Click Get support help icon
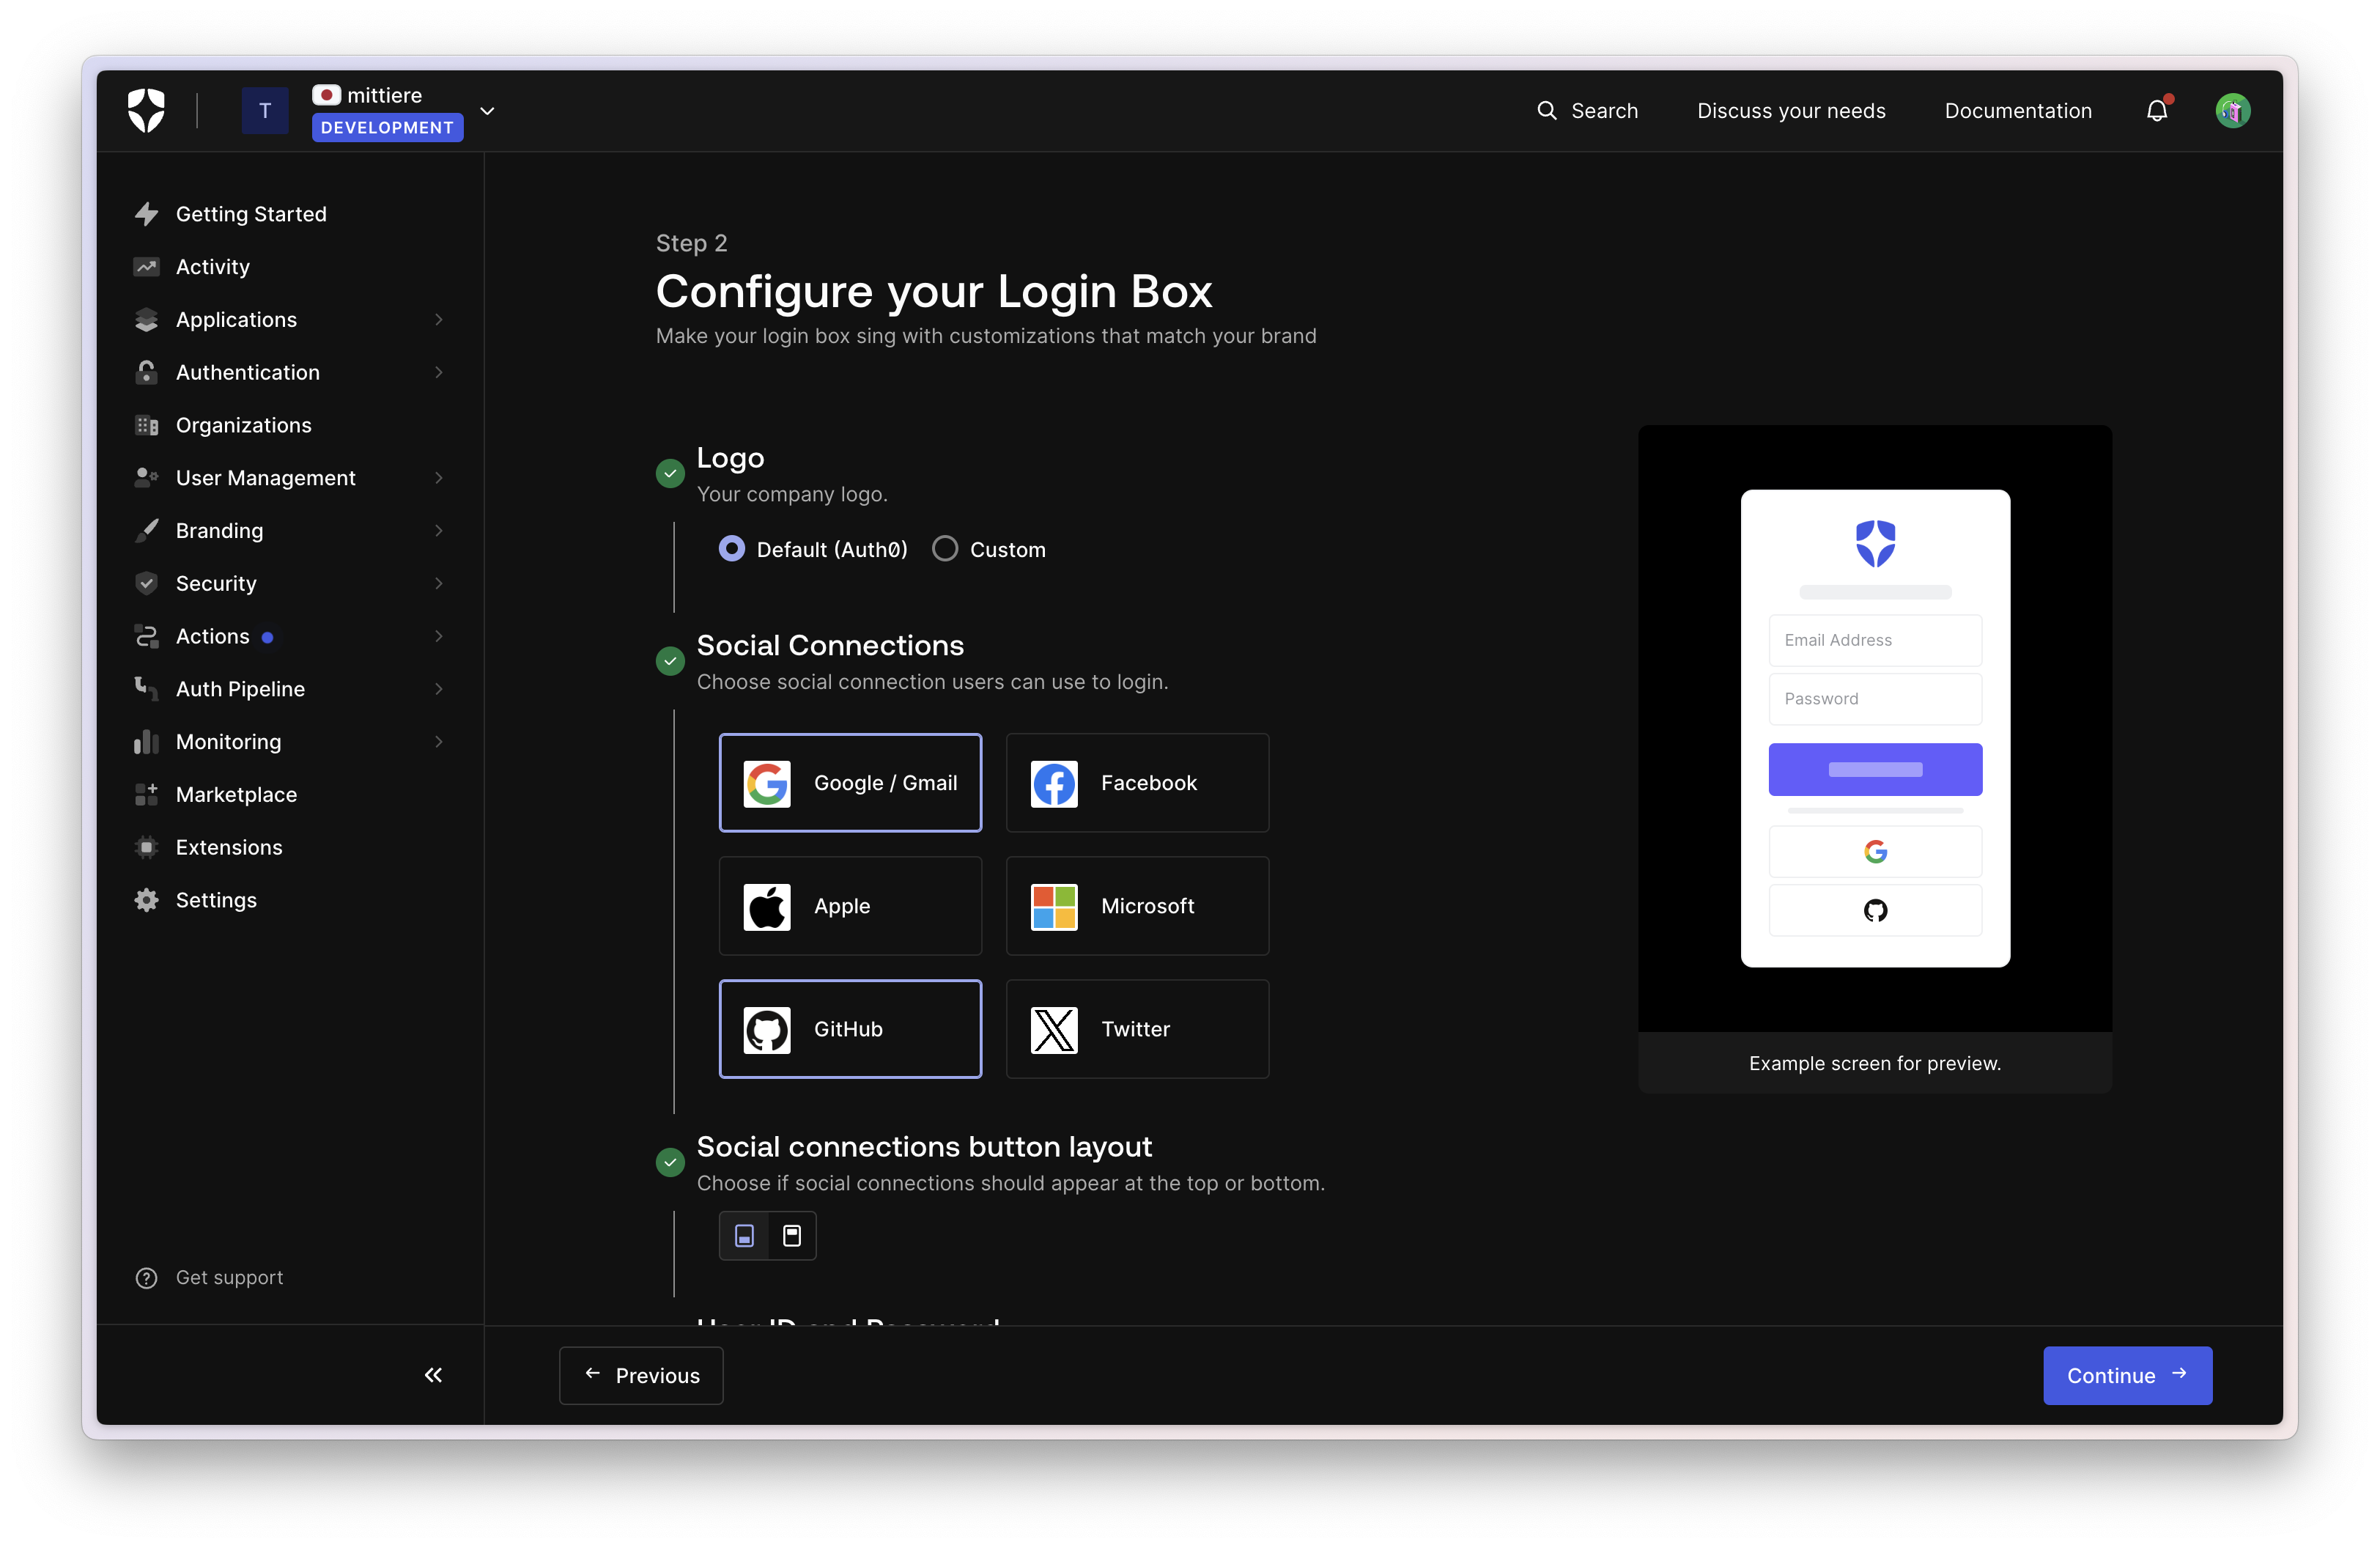This screenshot has height=1548, width=2380. click(x=146, y=1278)
